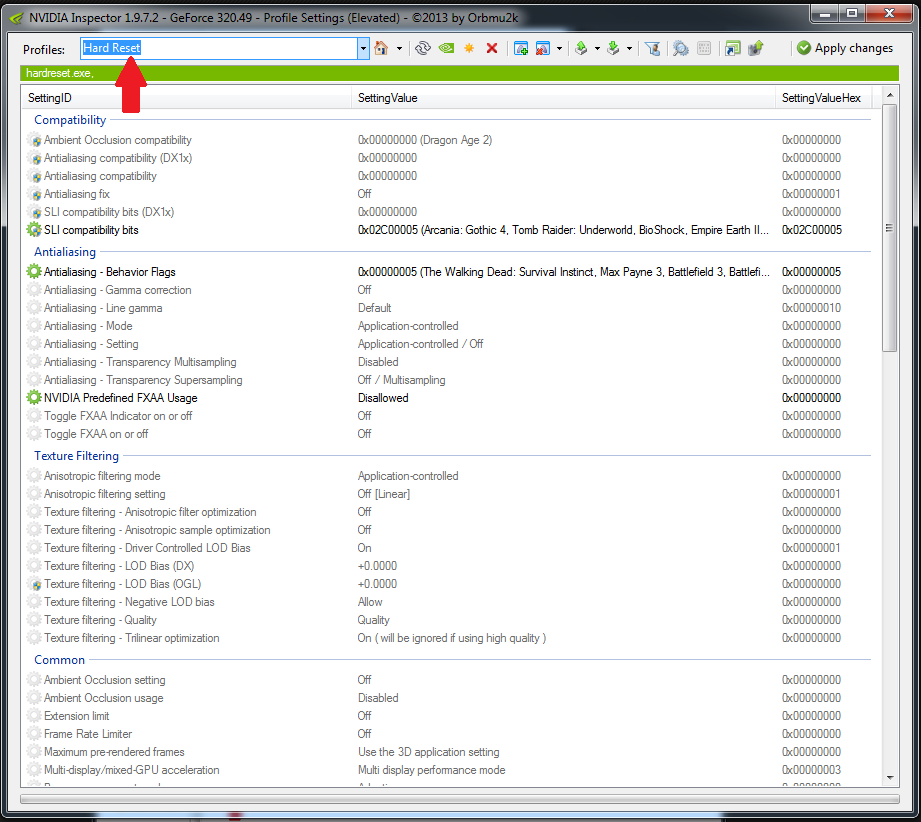Delete current profile with the red X icon
Image resolution: width=921 pixels, height=822 pixels.
click(x=492, y=48)
